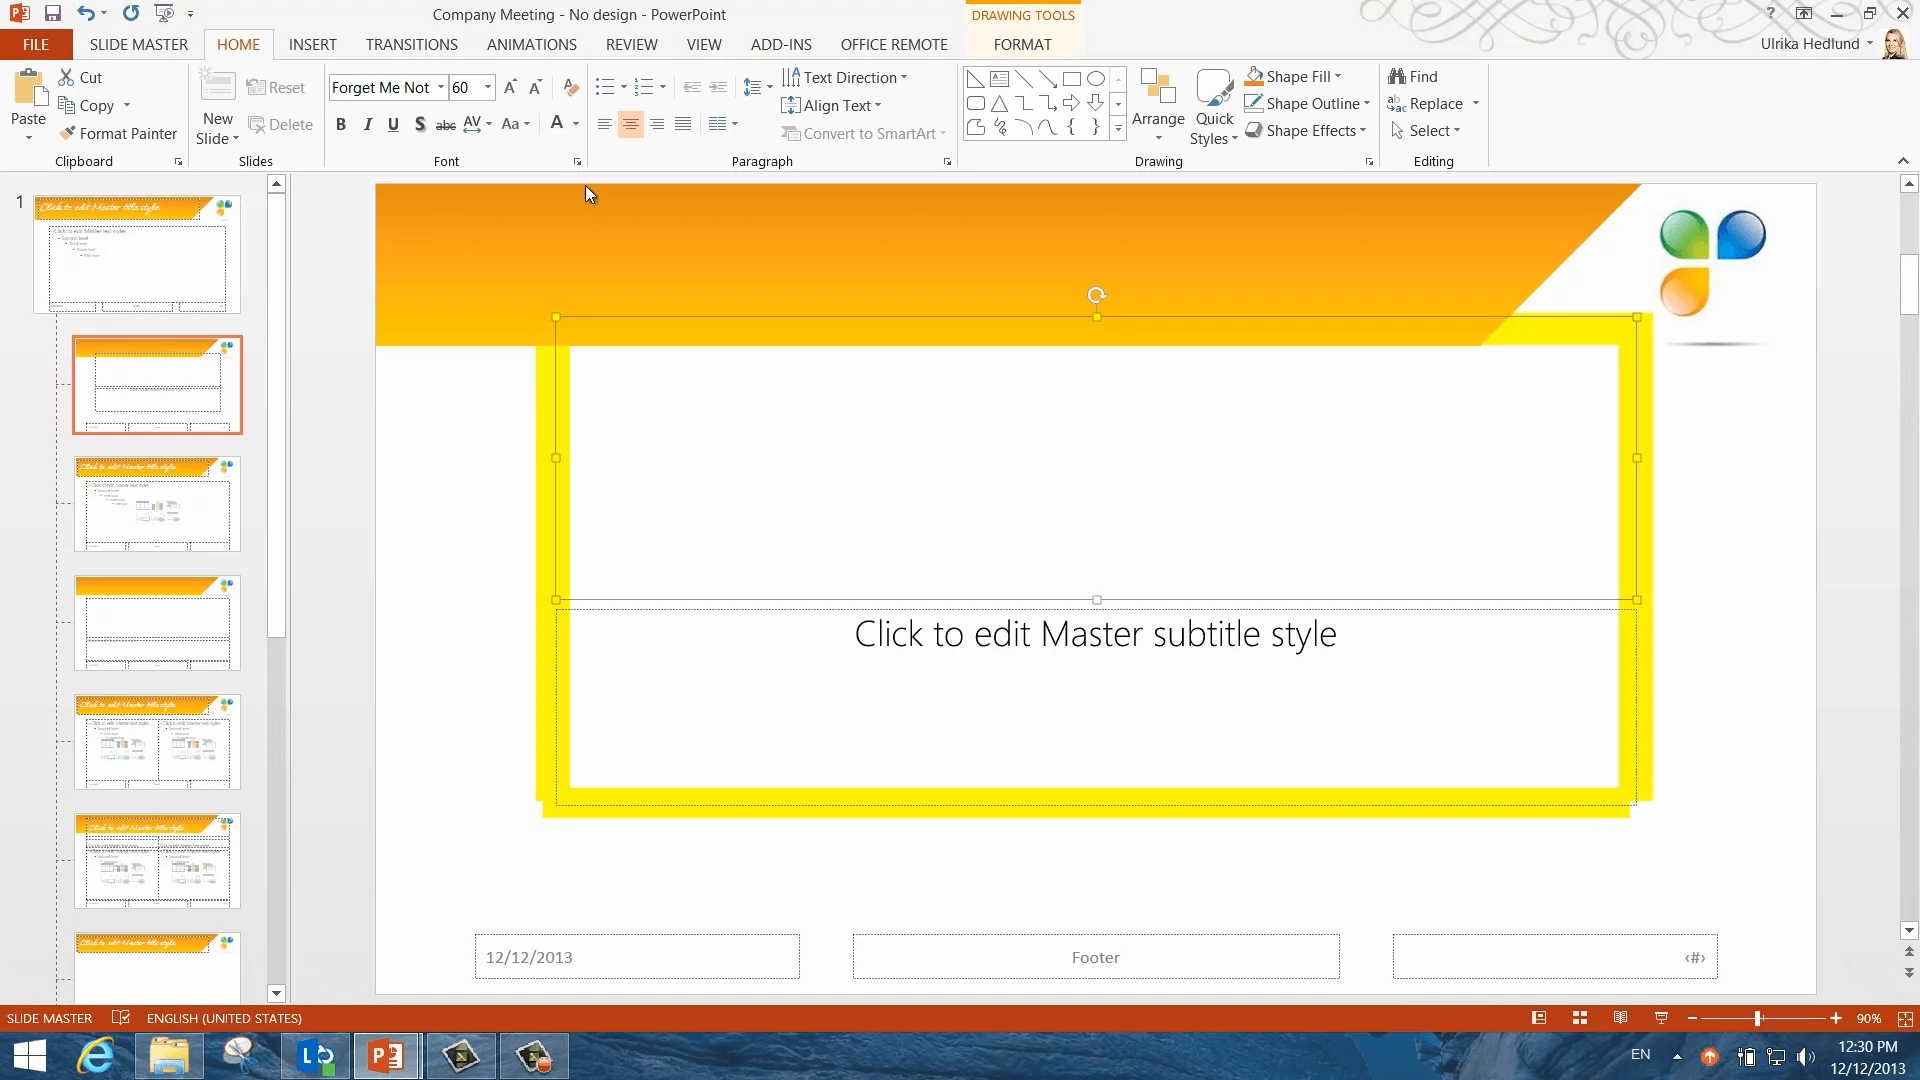Toggle Italic formatting

[x=367, y=124]
